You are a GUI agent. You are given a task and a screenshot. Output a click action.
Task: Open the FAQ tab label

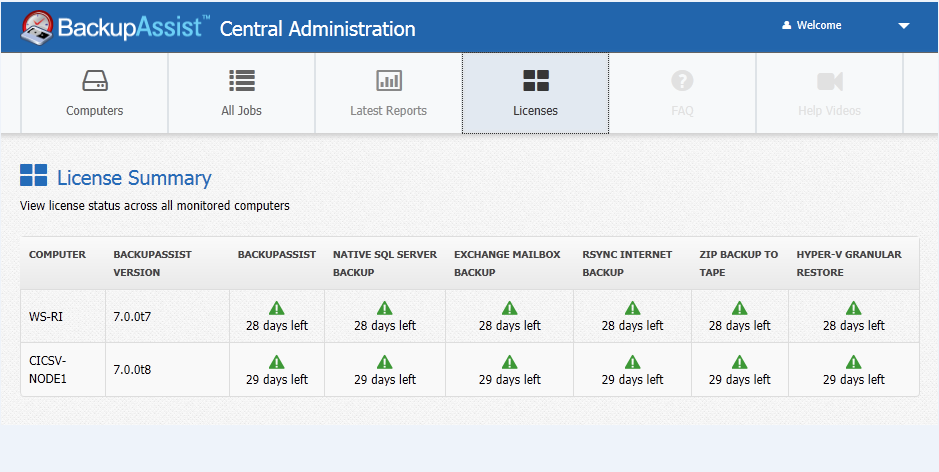coord(682,111)
